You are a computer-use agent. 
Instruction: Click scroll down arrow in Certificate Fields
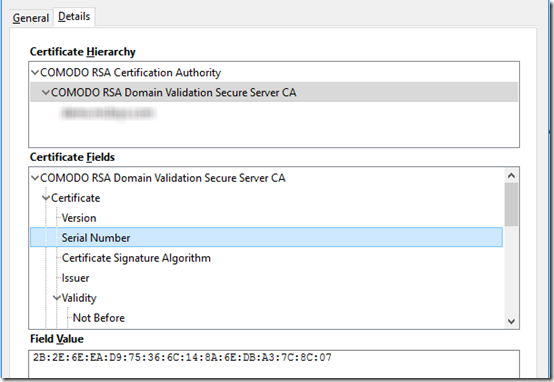coord(511,322)
